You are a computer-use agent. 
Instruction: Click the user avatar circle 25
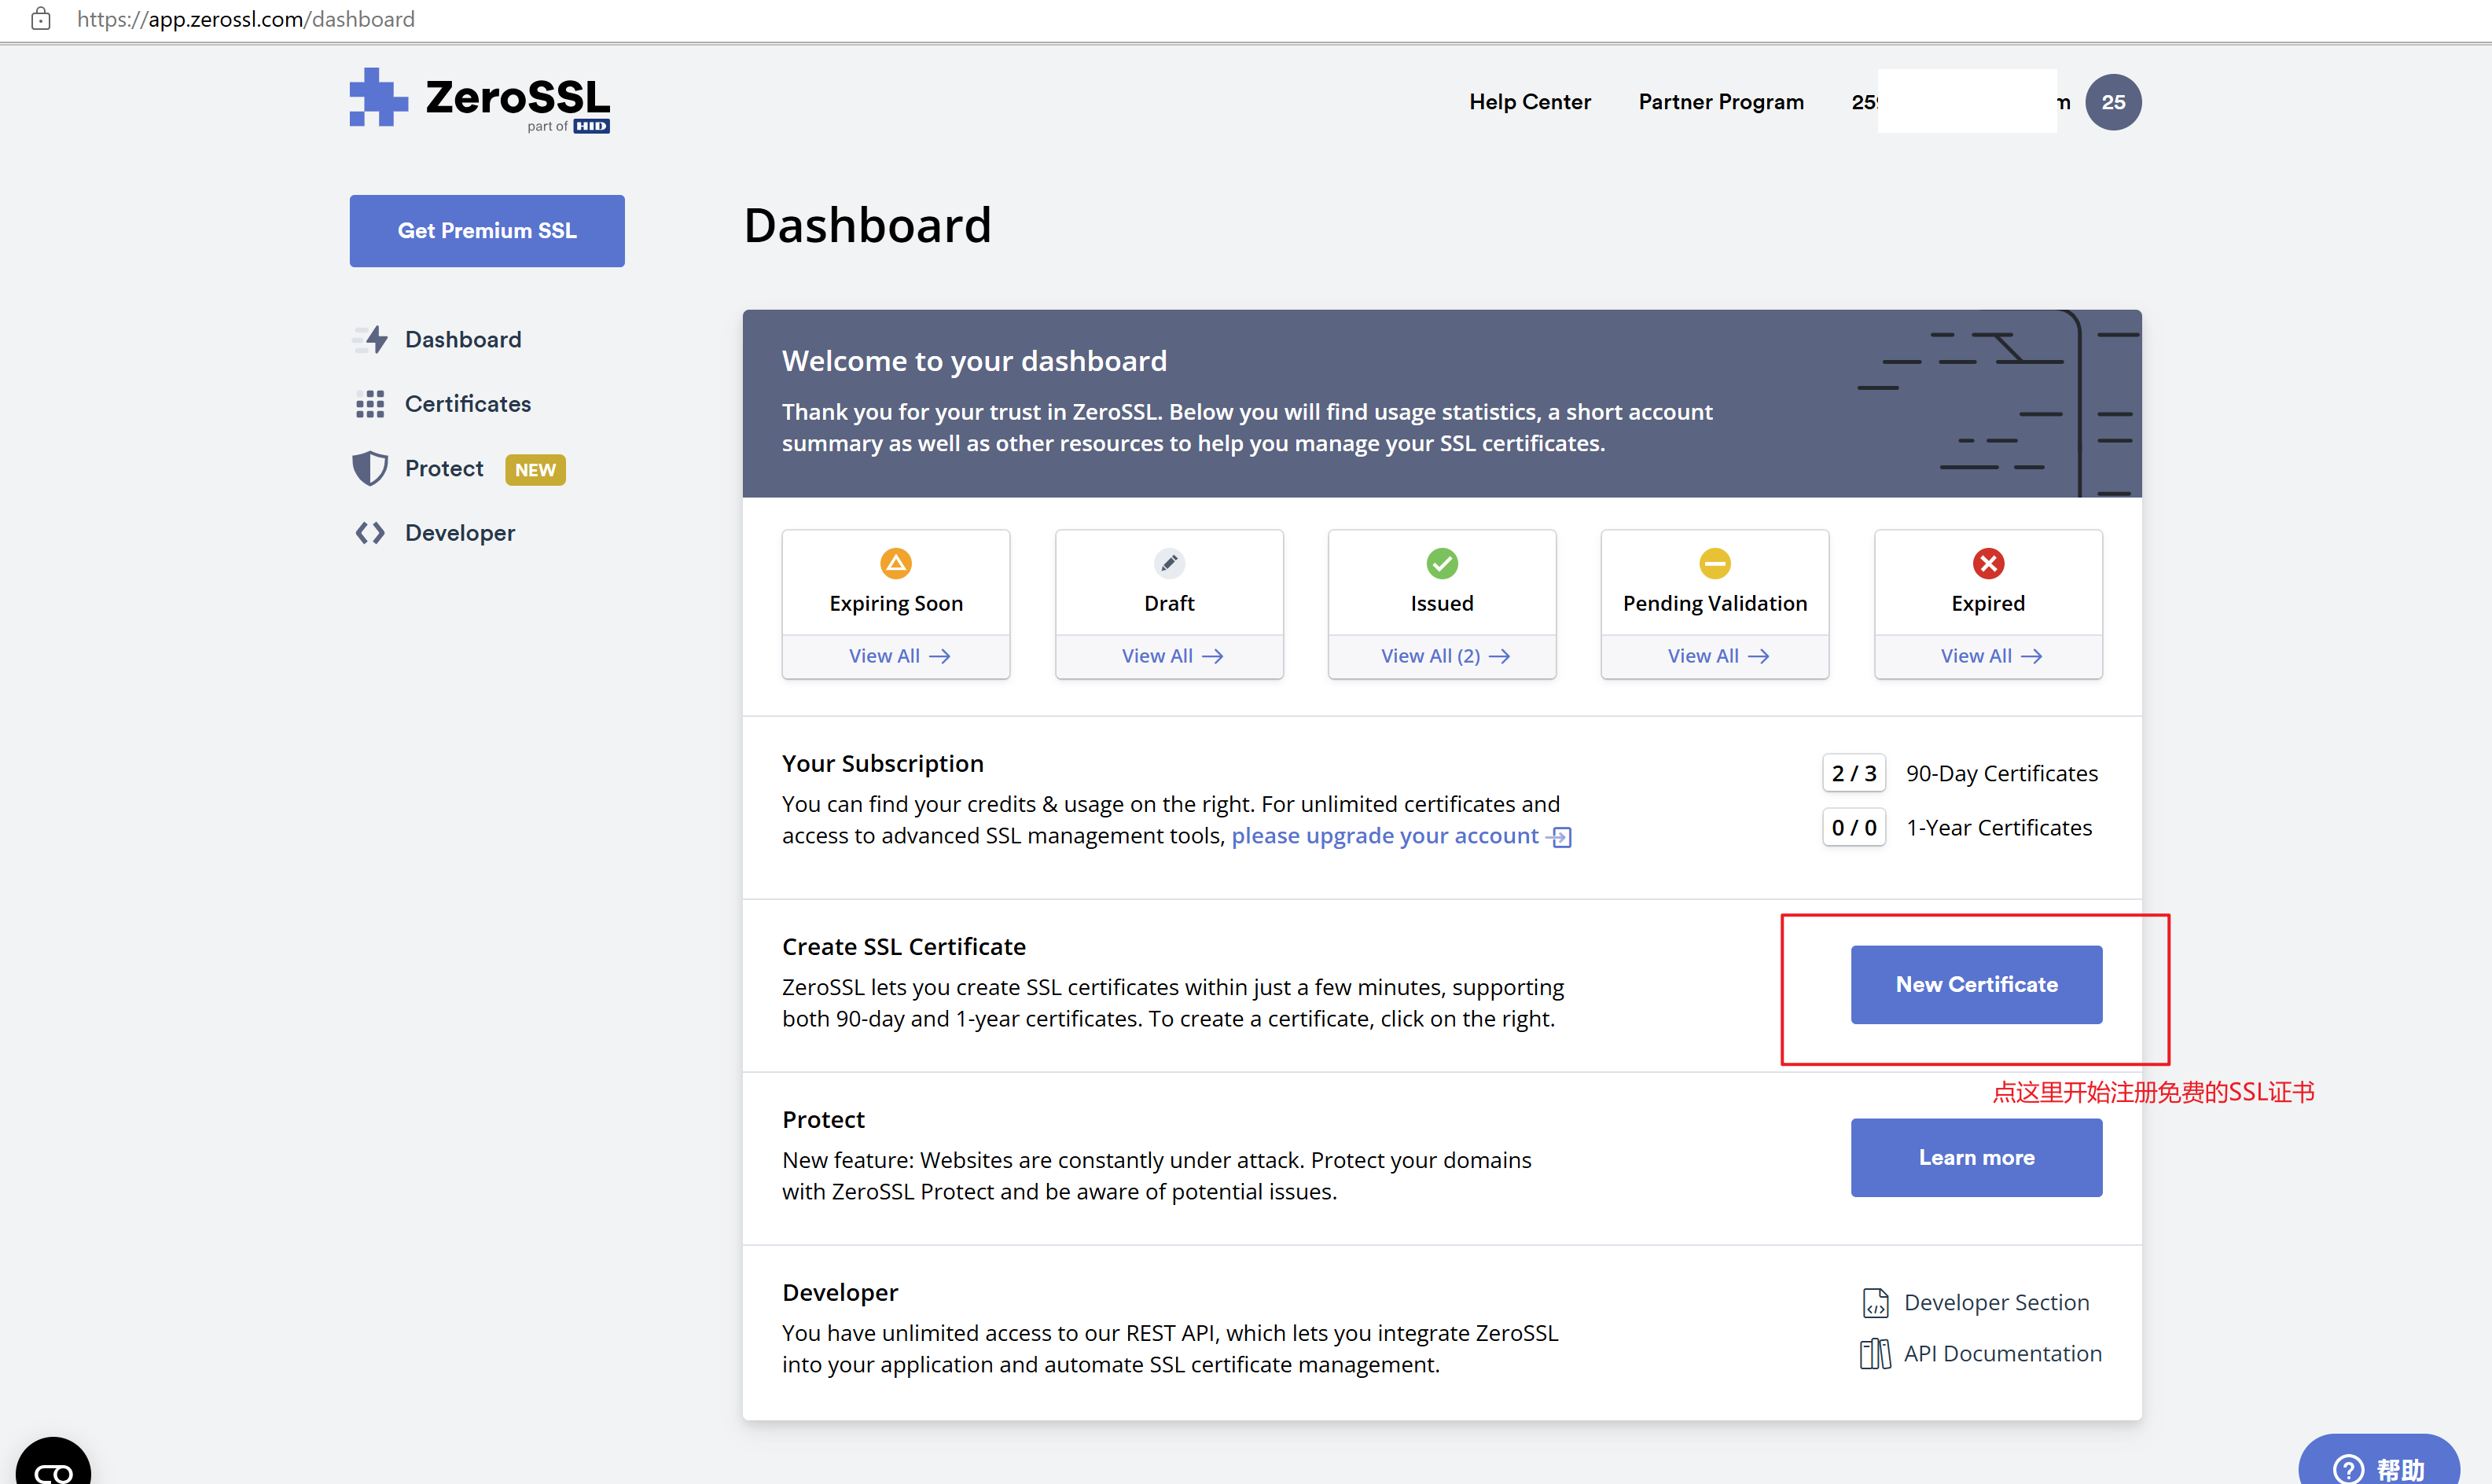[2112, 102]
